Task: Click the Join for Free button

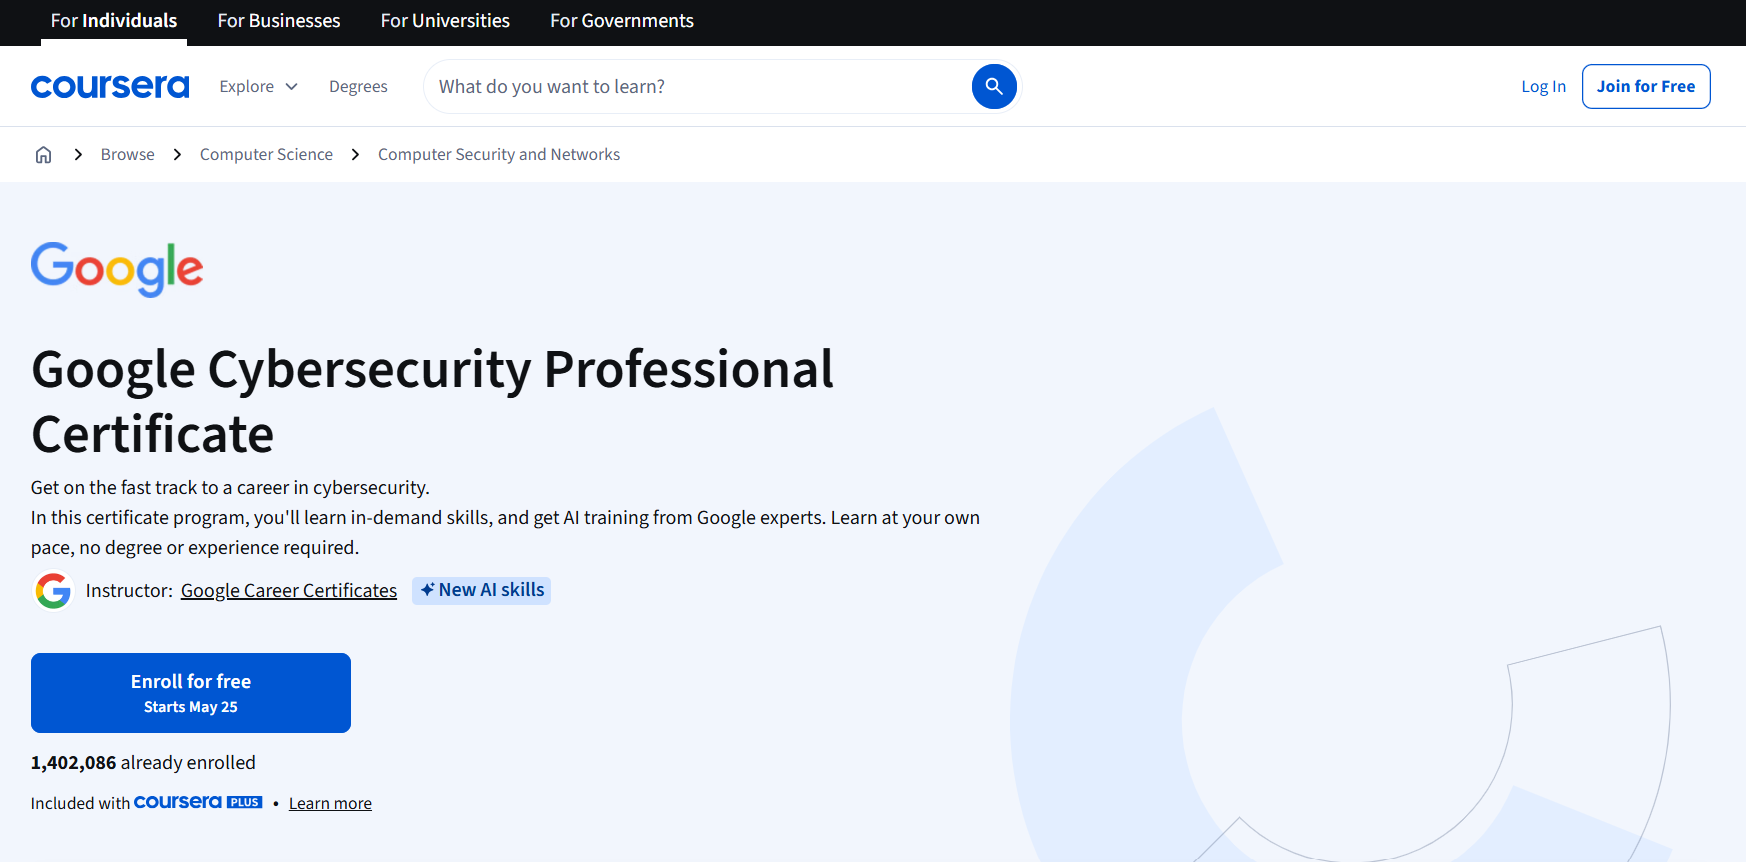Action: click(1646, 87)
